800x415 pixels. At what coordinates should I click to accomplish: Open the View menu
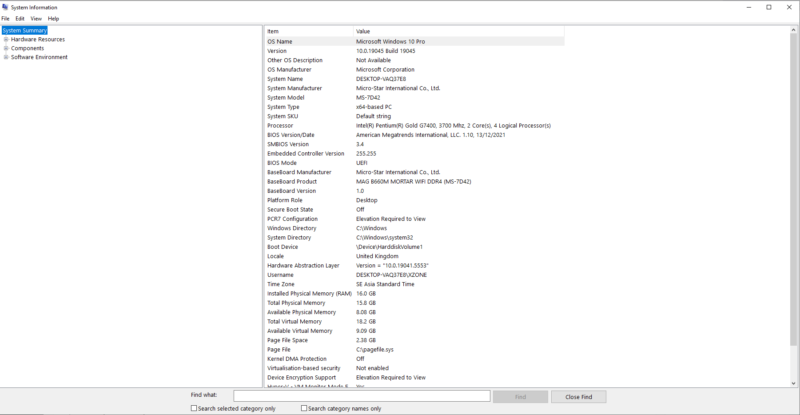[36, 18]
